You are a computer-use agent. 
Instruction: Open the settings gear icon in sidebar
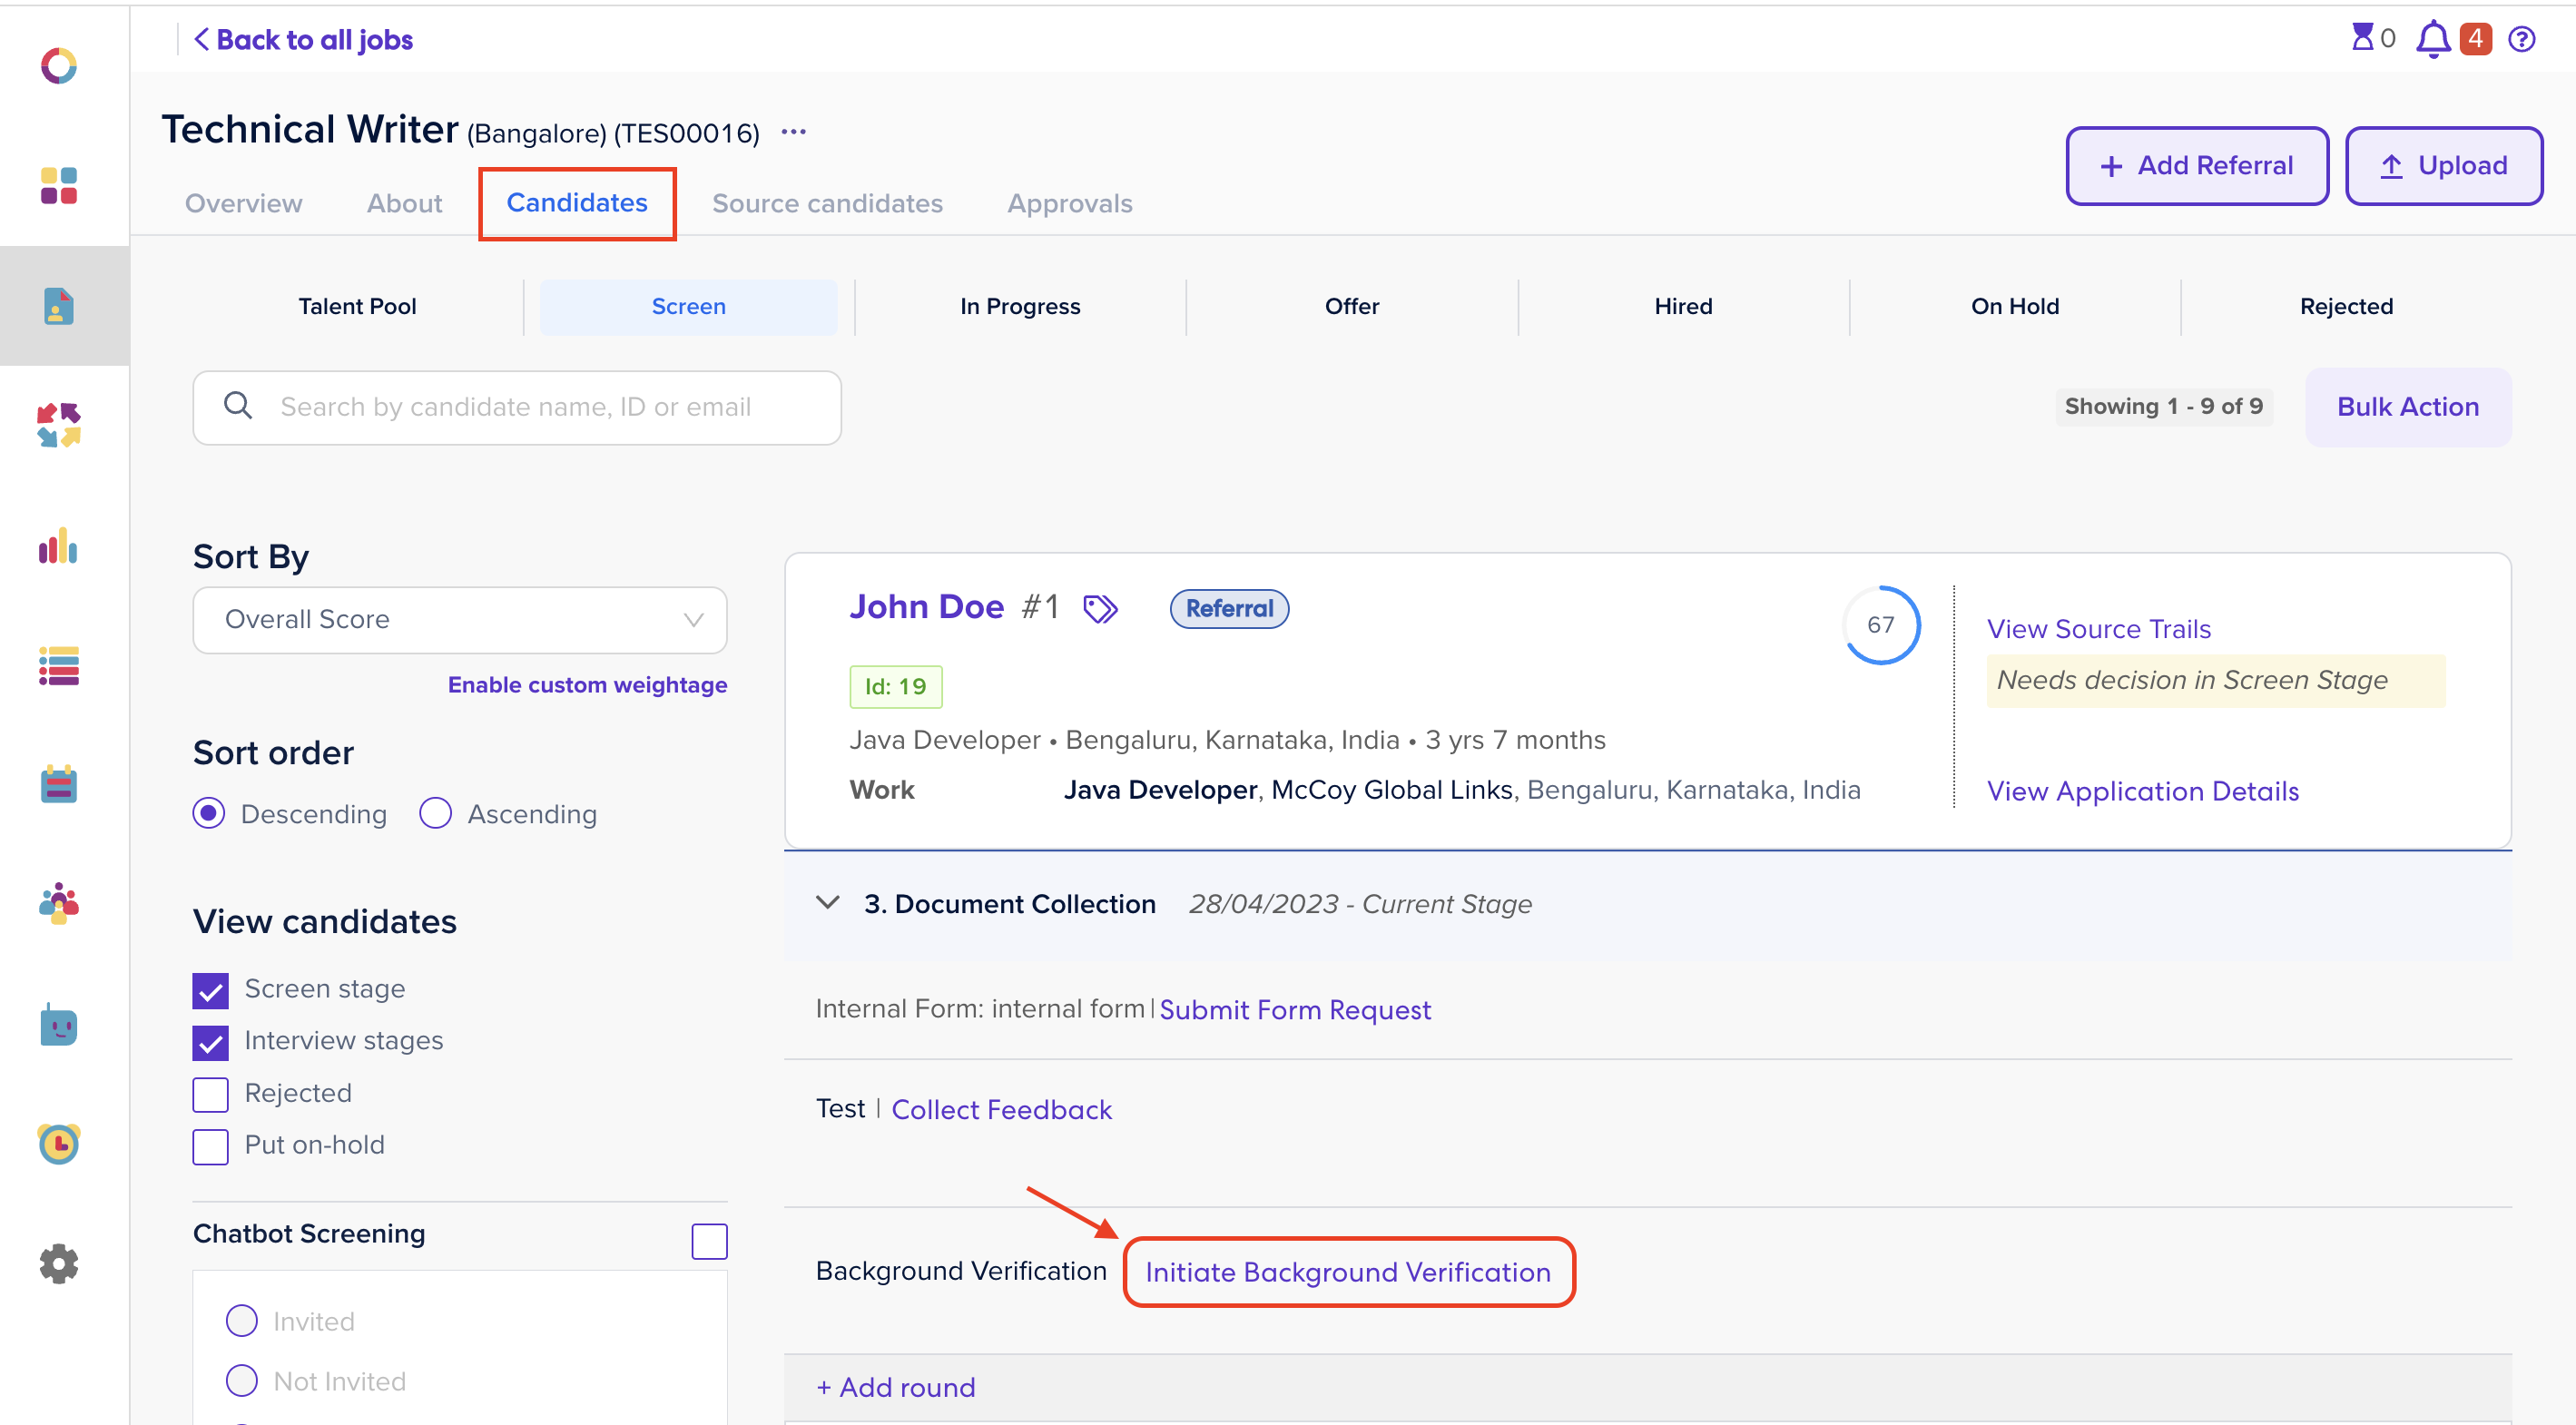click(58, 1264)
